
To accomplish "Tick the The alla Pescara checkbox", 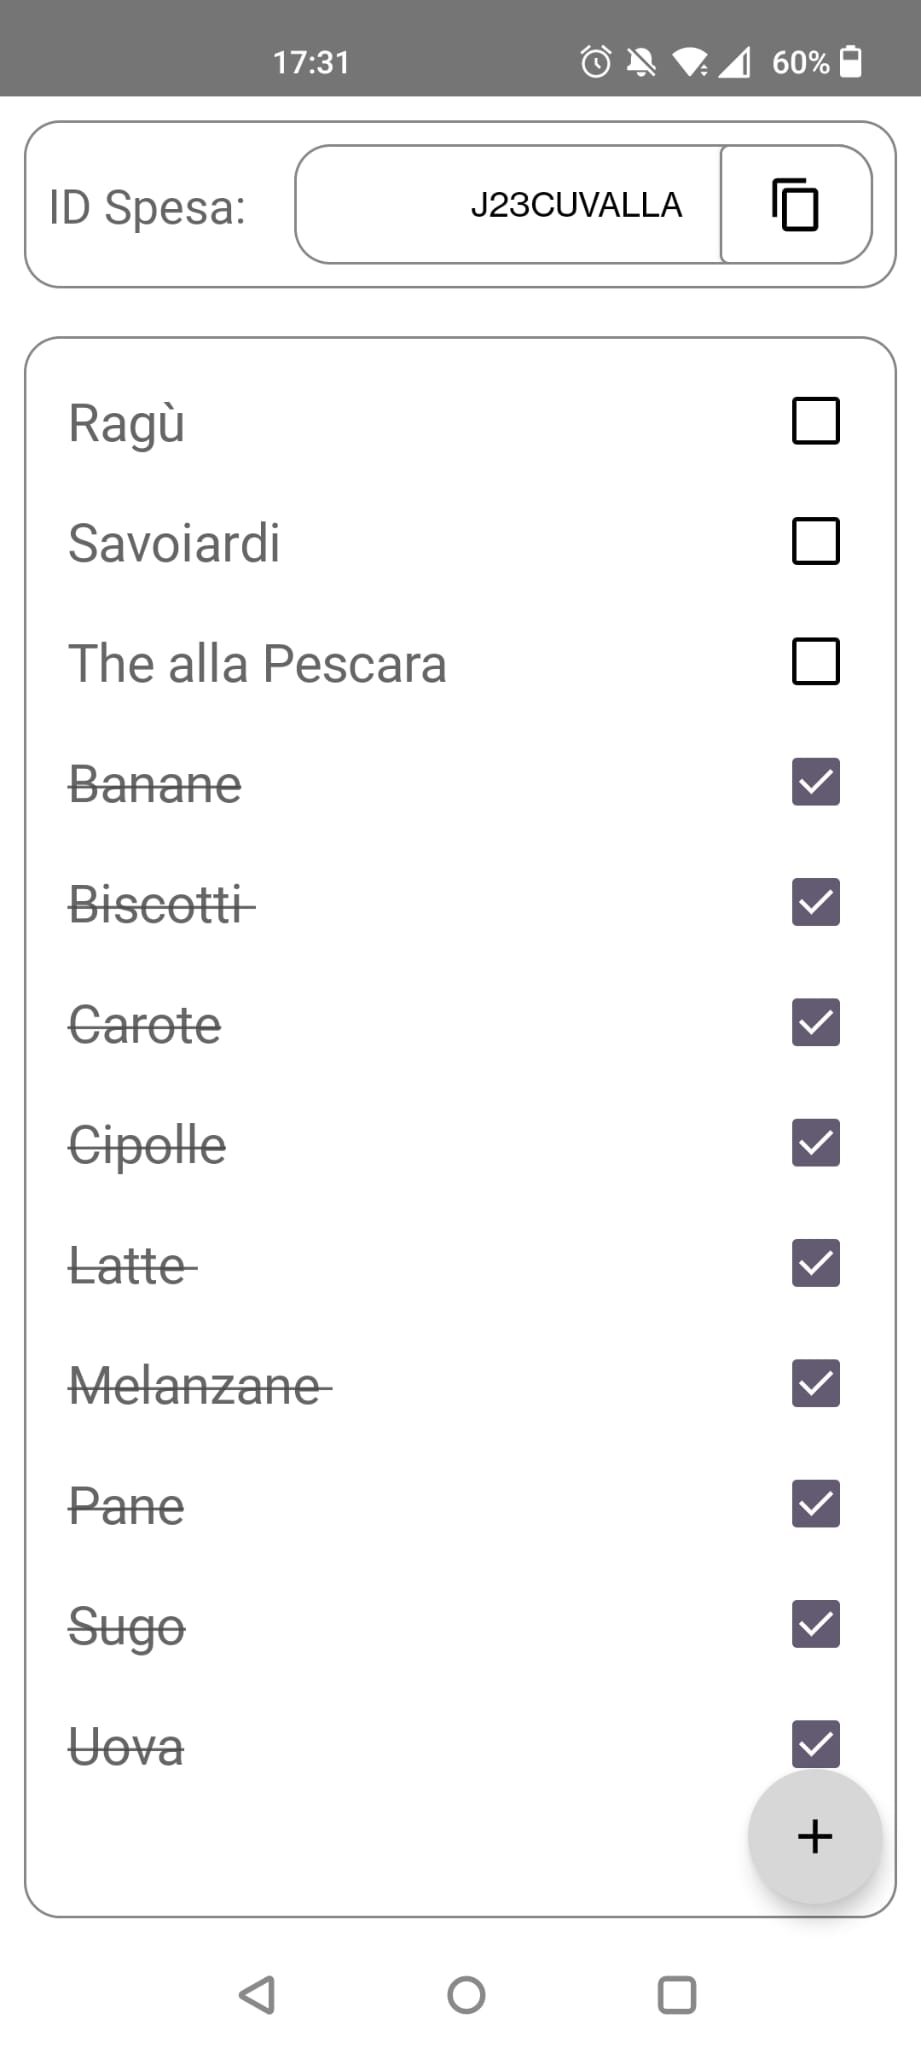I will click(x=815, y=662).
